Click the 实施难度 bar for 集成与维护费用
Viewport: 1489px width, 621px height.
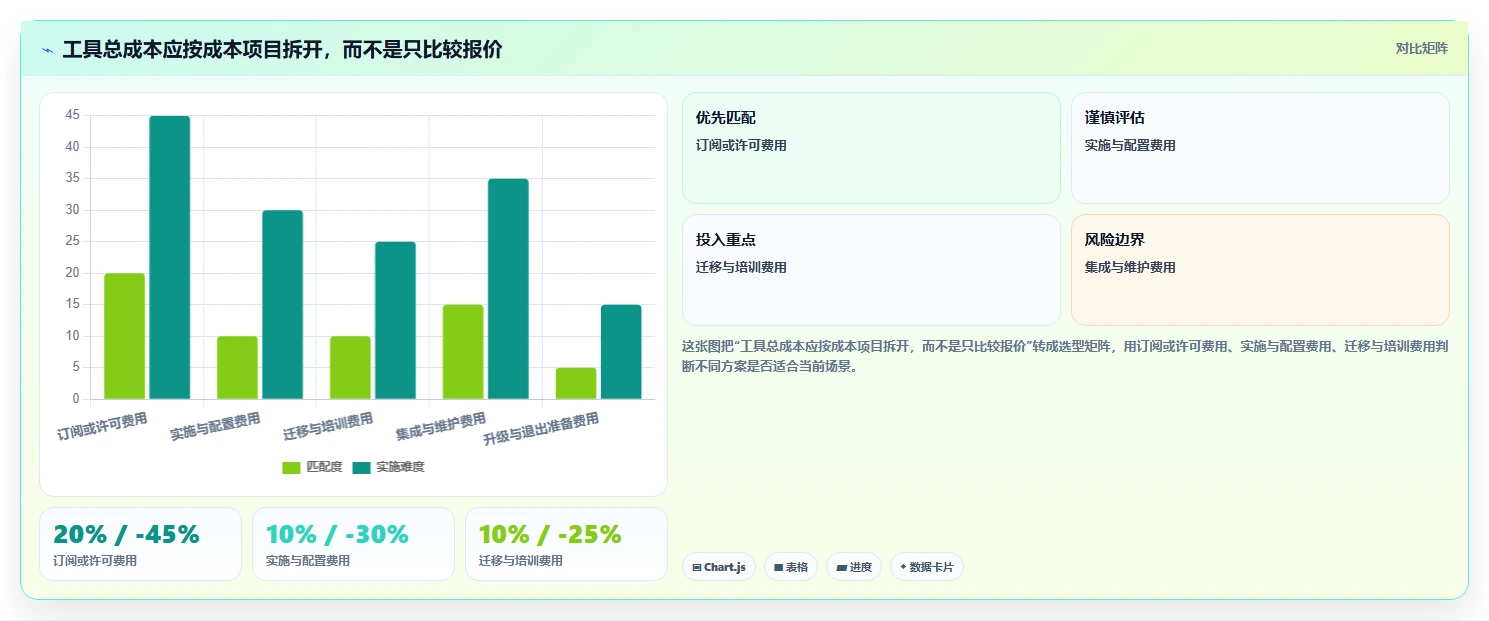pos(508,289)
